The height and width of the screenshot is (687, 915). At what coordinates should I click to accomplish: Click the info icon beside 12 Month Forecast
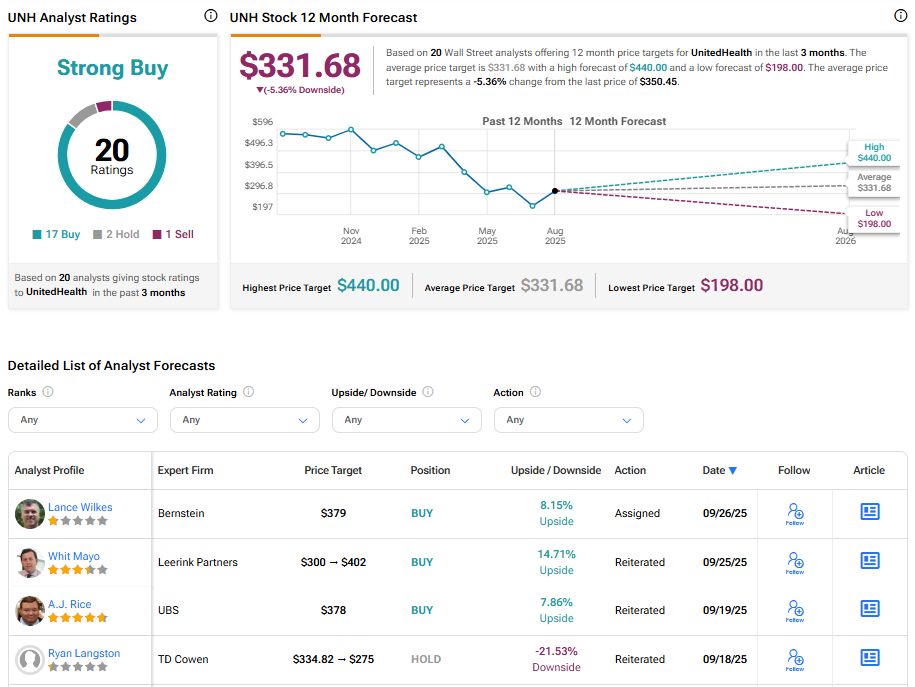click(x=900, y=16)
